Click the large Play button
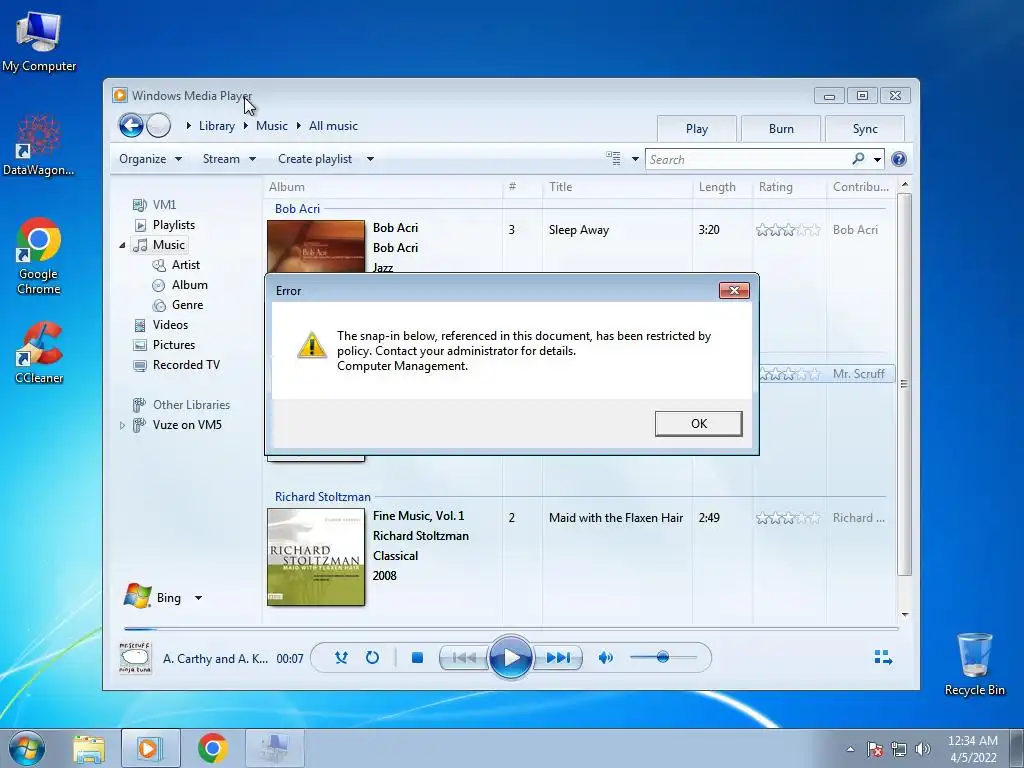The width and height of the screenshot is (1024, 768). coord(511,658)
